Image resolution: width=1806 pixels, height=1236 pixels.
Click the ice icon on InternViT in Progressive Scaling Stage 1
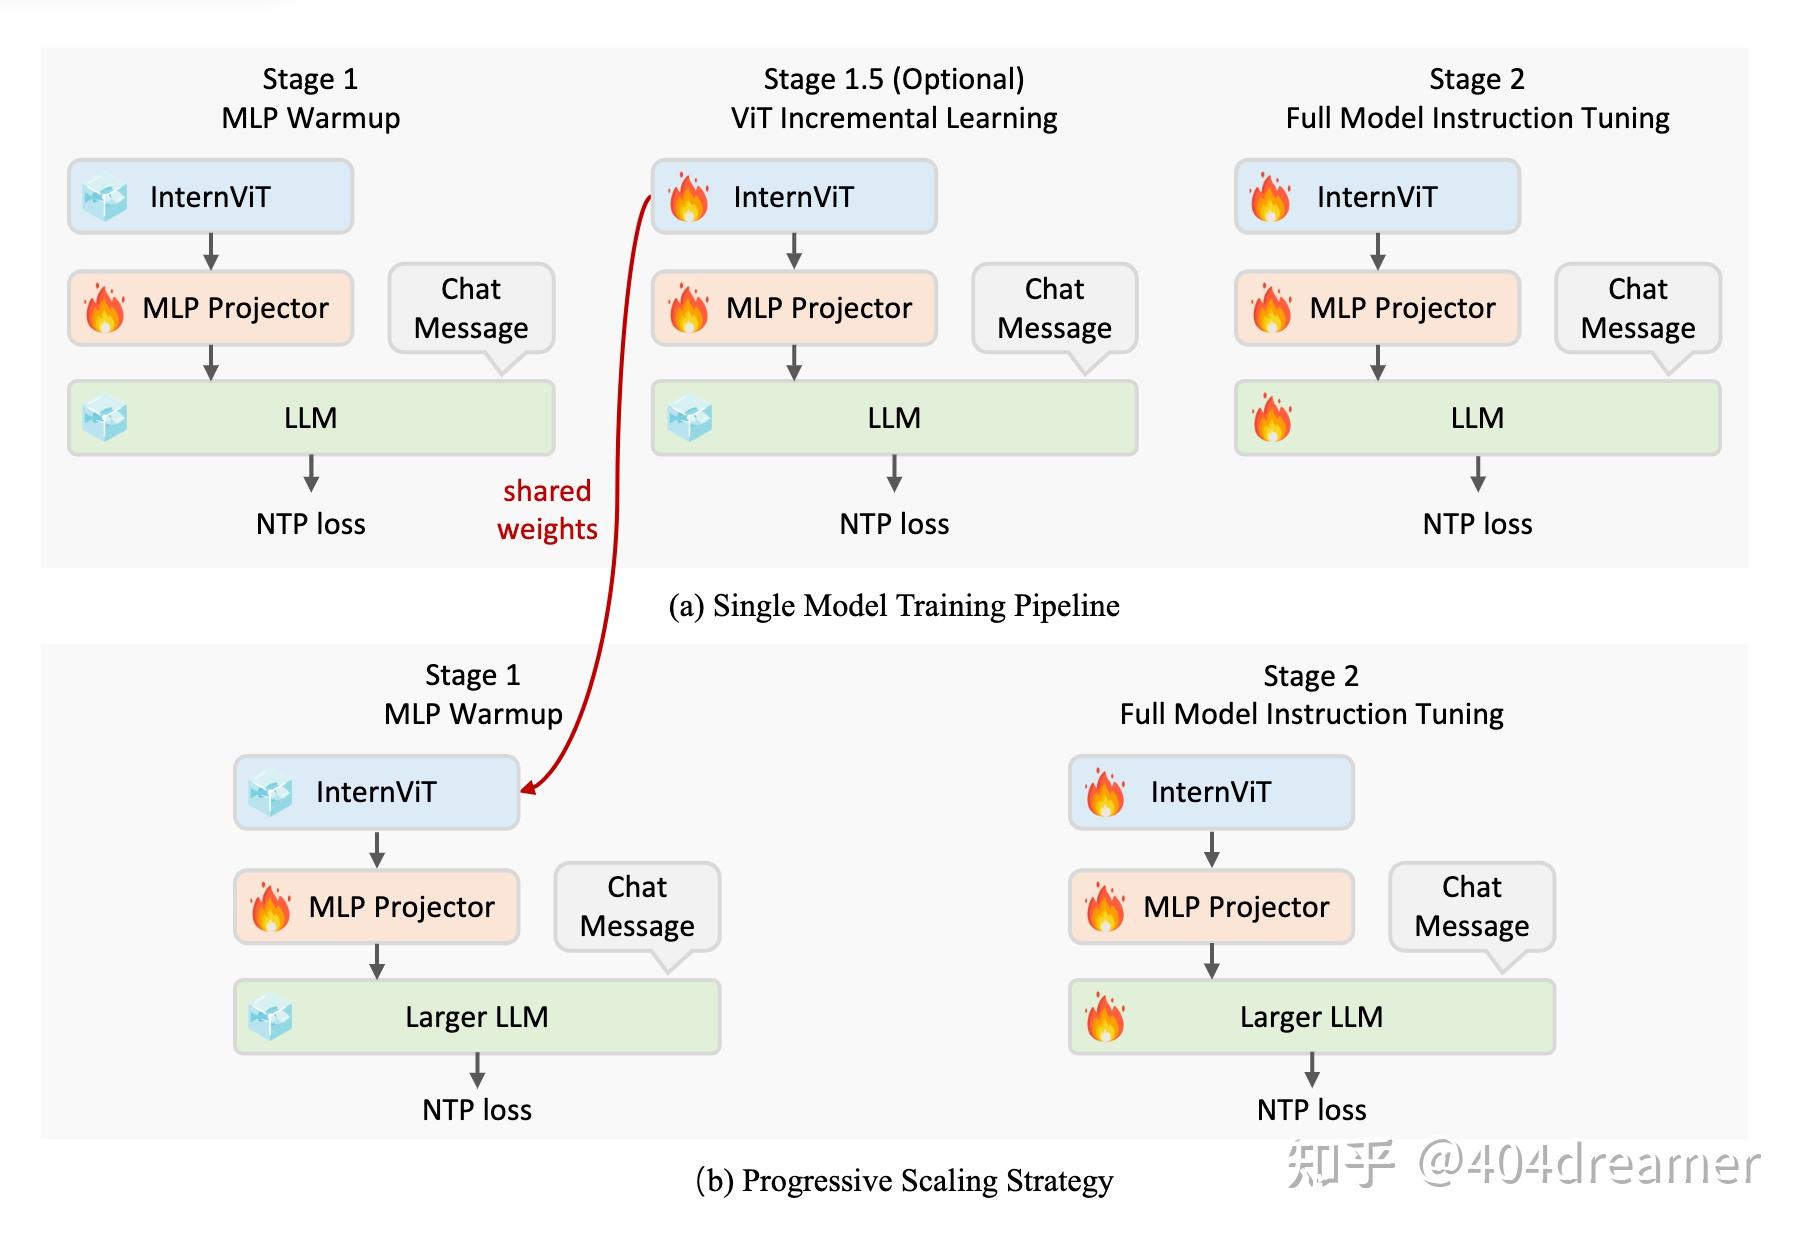point(270,793)
